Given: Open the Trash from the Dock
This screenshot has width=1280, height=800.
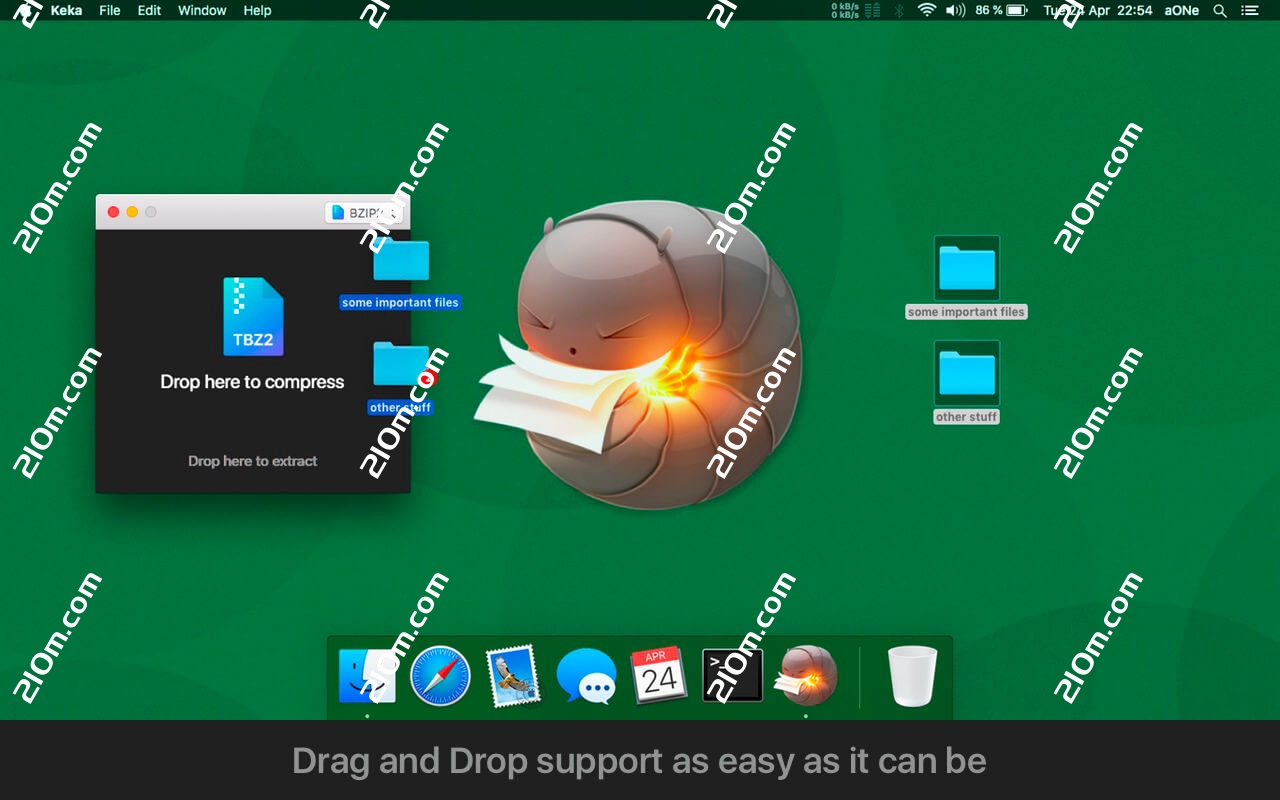Looking at the screenshot, I should [x=911, y=675].
